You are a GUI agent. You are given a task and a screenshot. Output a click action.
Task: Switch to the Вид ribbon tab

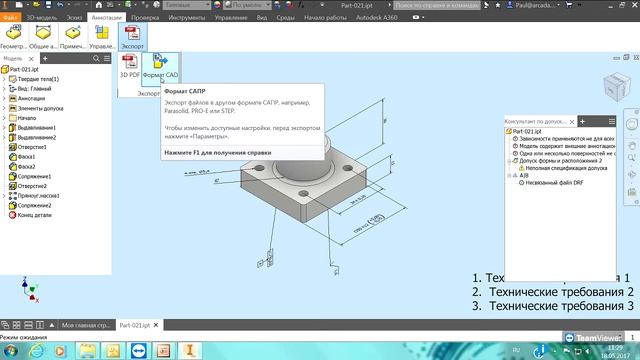[262, 18]
